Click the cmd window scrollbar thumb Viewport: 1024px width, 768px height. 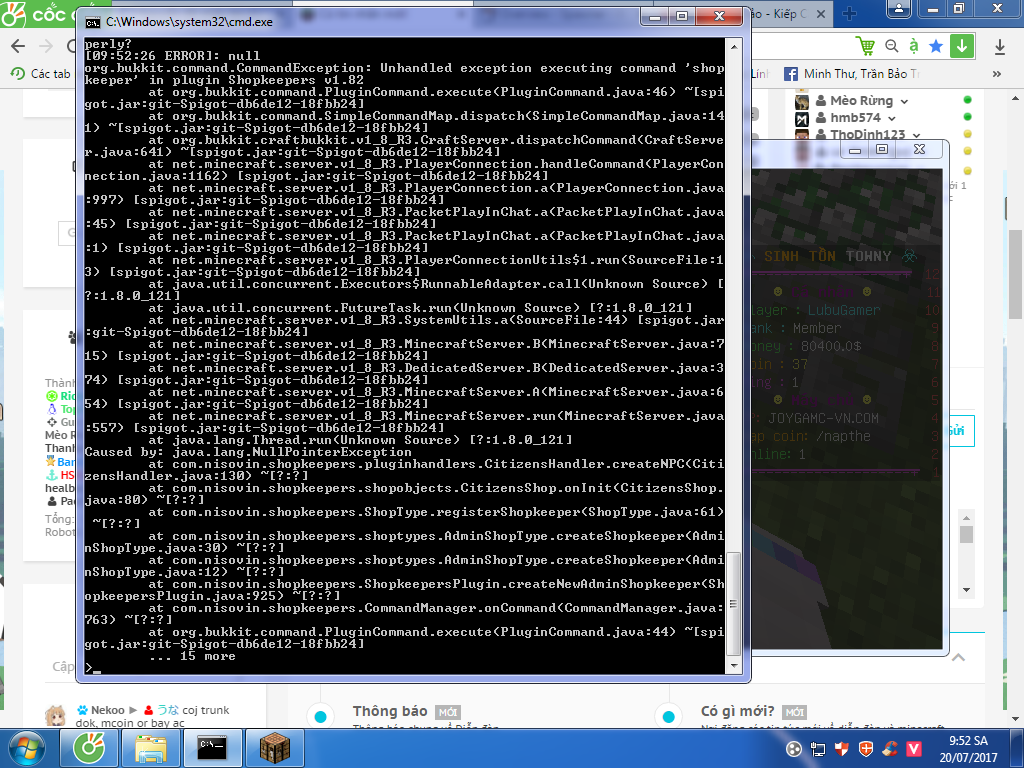(733, 603)
